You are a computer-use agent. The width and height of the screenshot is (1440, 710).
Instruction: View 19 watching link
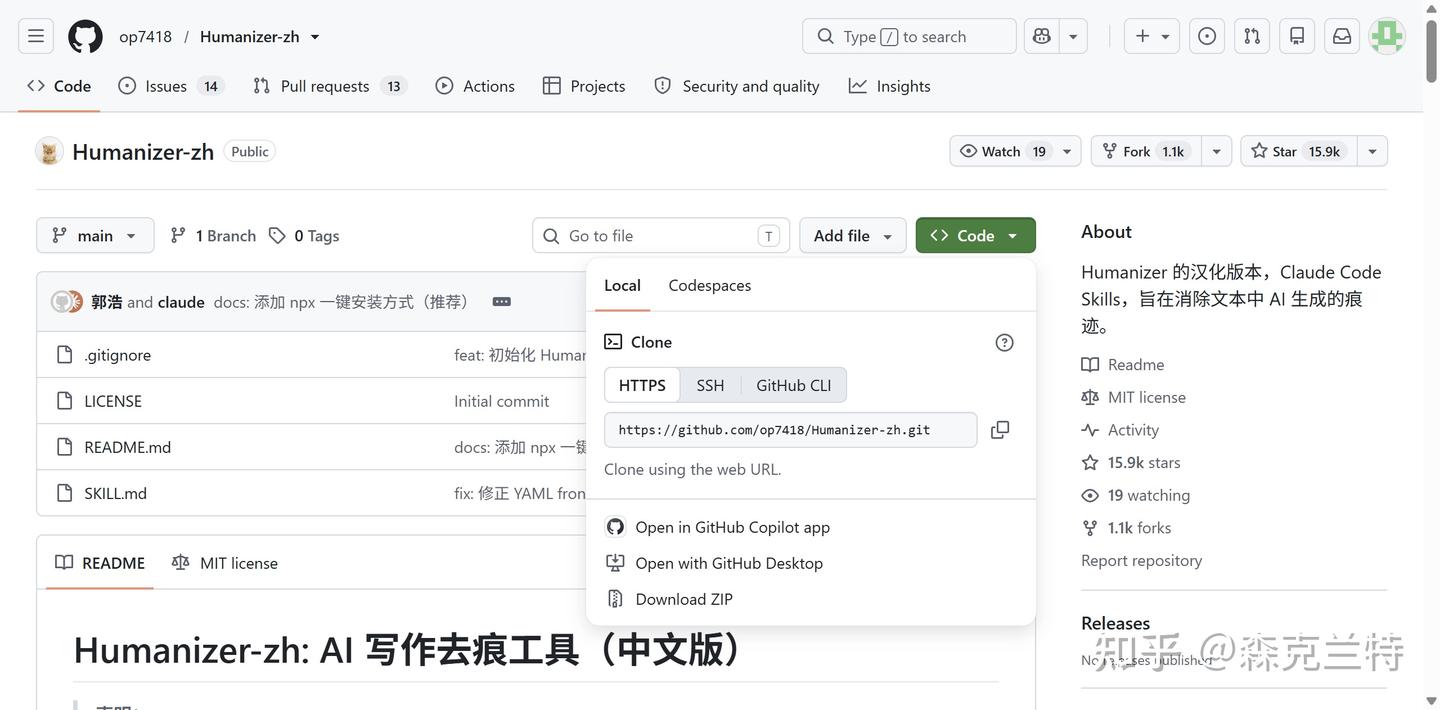click(x=1136, y=495)
